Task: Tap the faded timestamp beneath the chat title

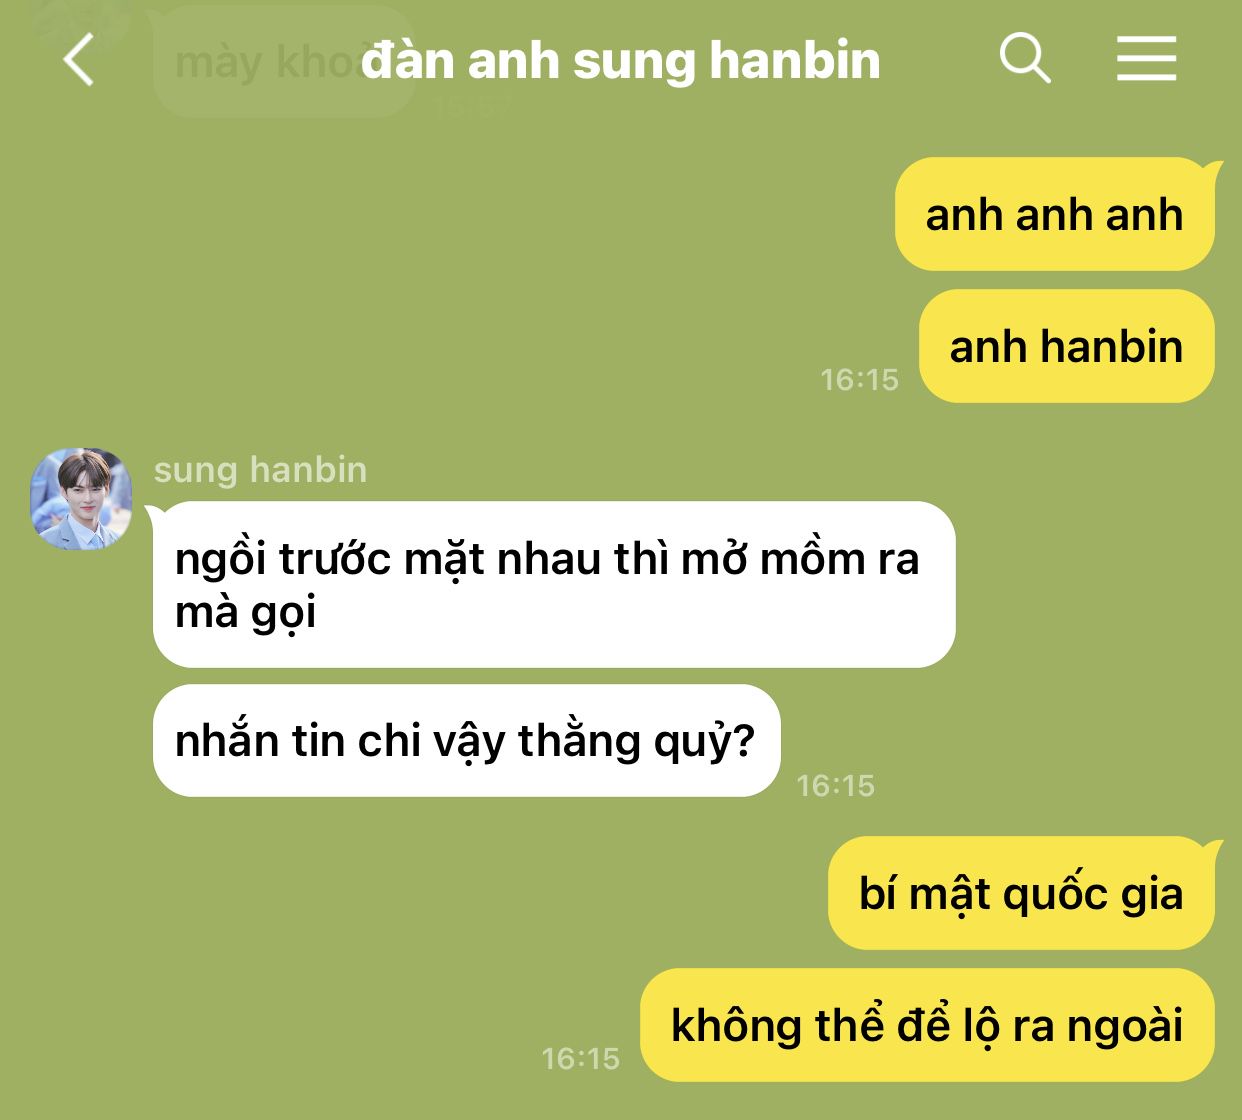Action: click(x=472, y=108)
